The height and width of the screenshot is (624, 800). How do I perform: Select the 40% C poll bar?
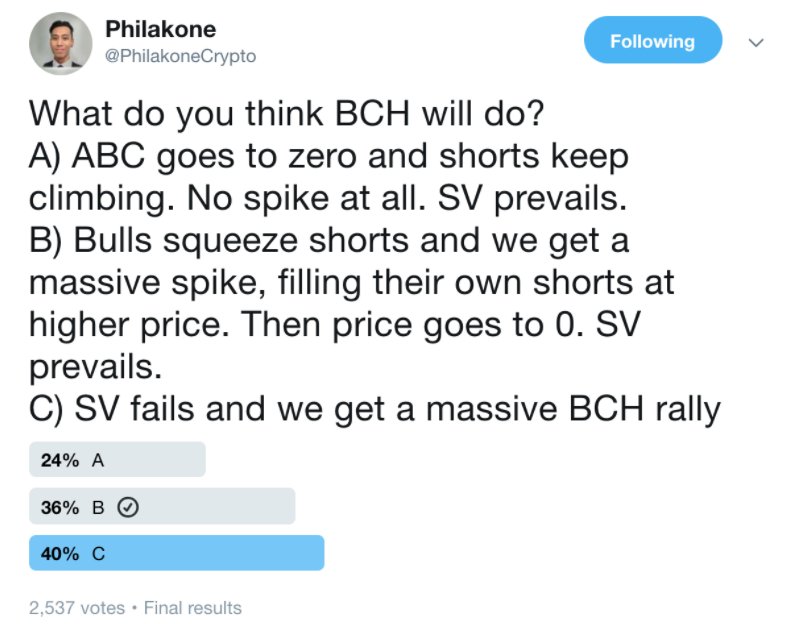coord(177,553)
